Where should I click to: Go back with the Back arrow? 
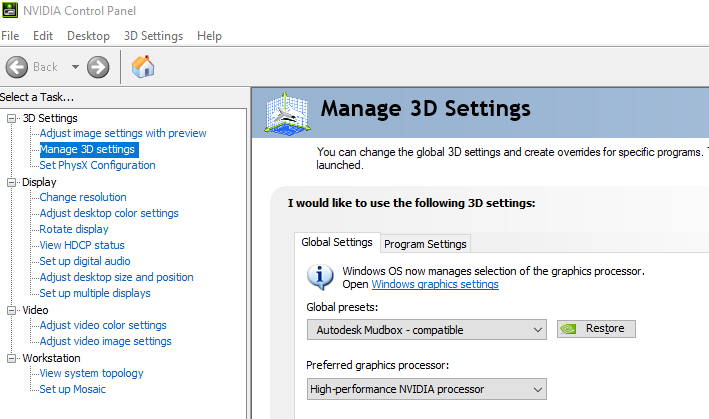pyautogui.click(x=17, y=67)
